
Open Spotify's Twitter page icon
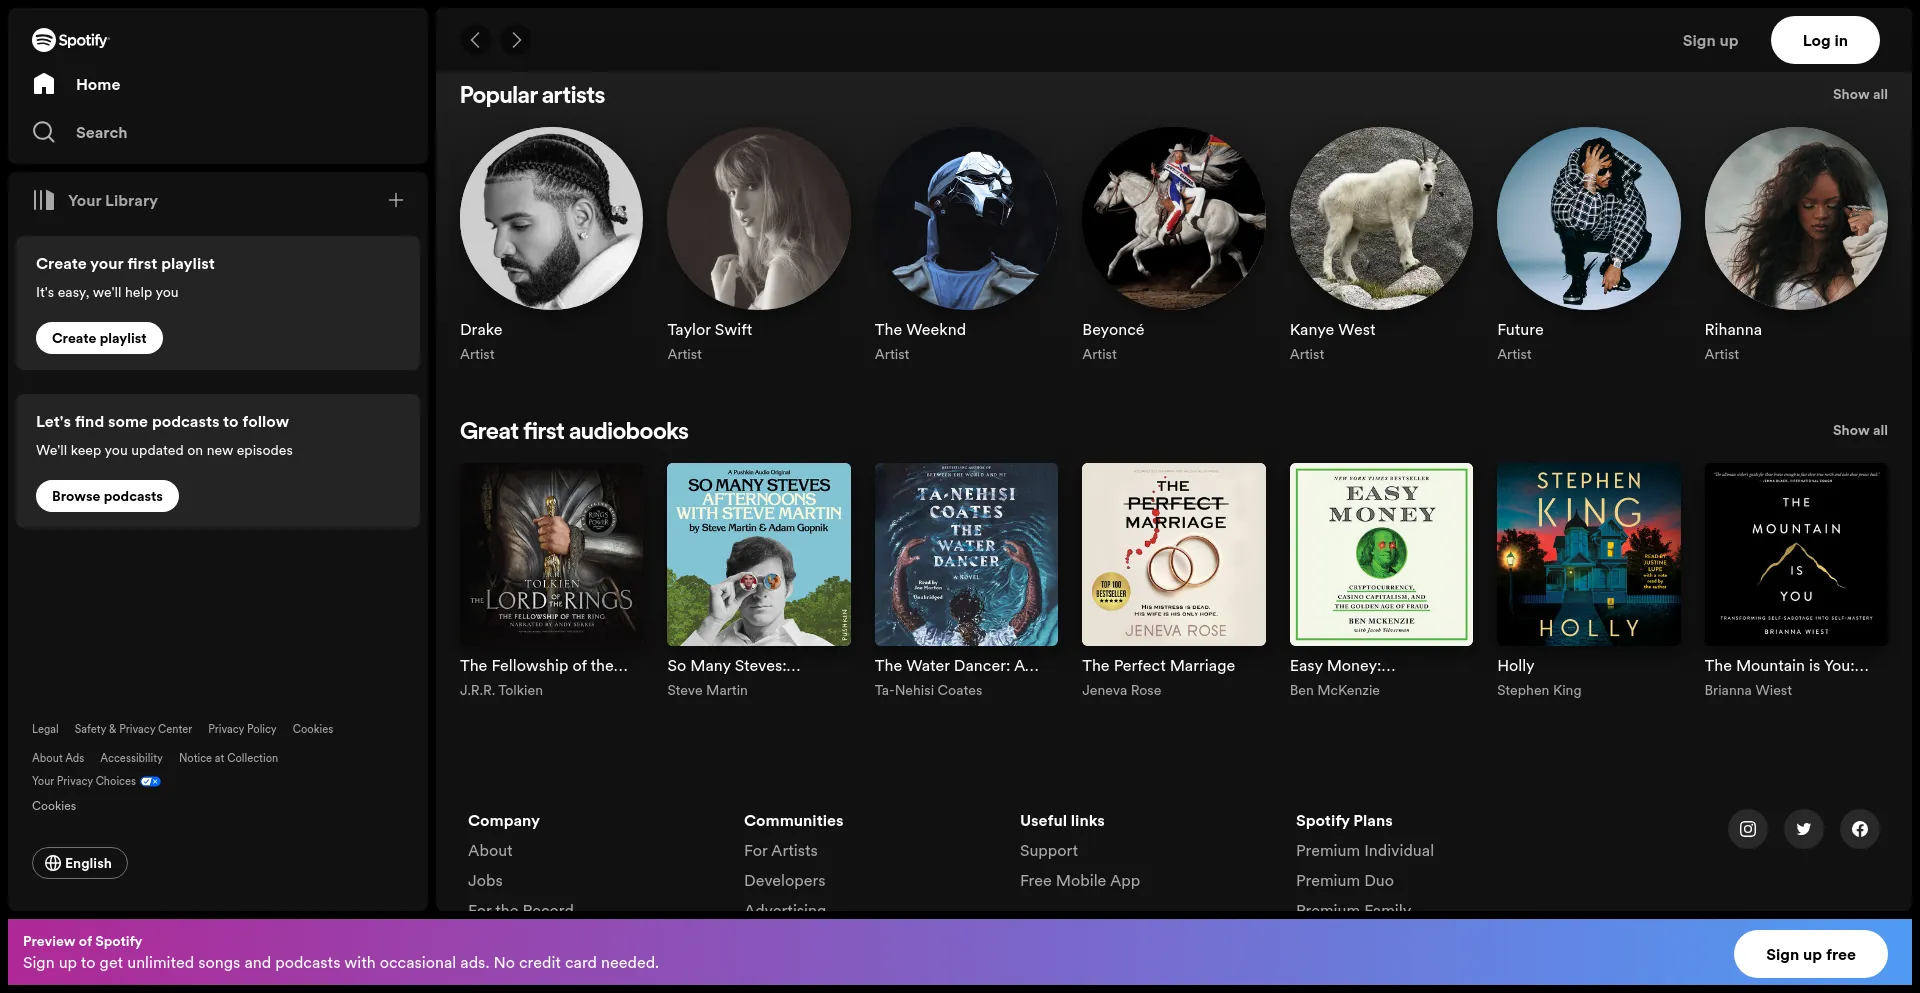tap(1804, 829)
